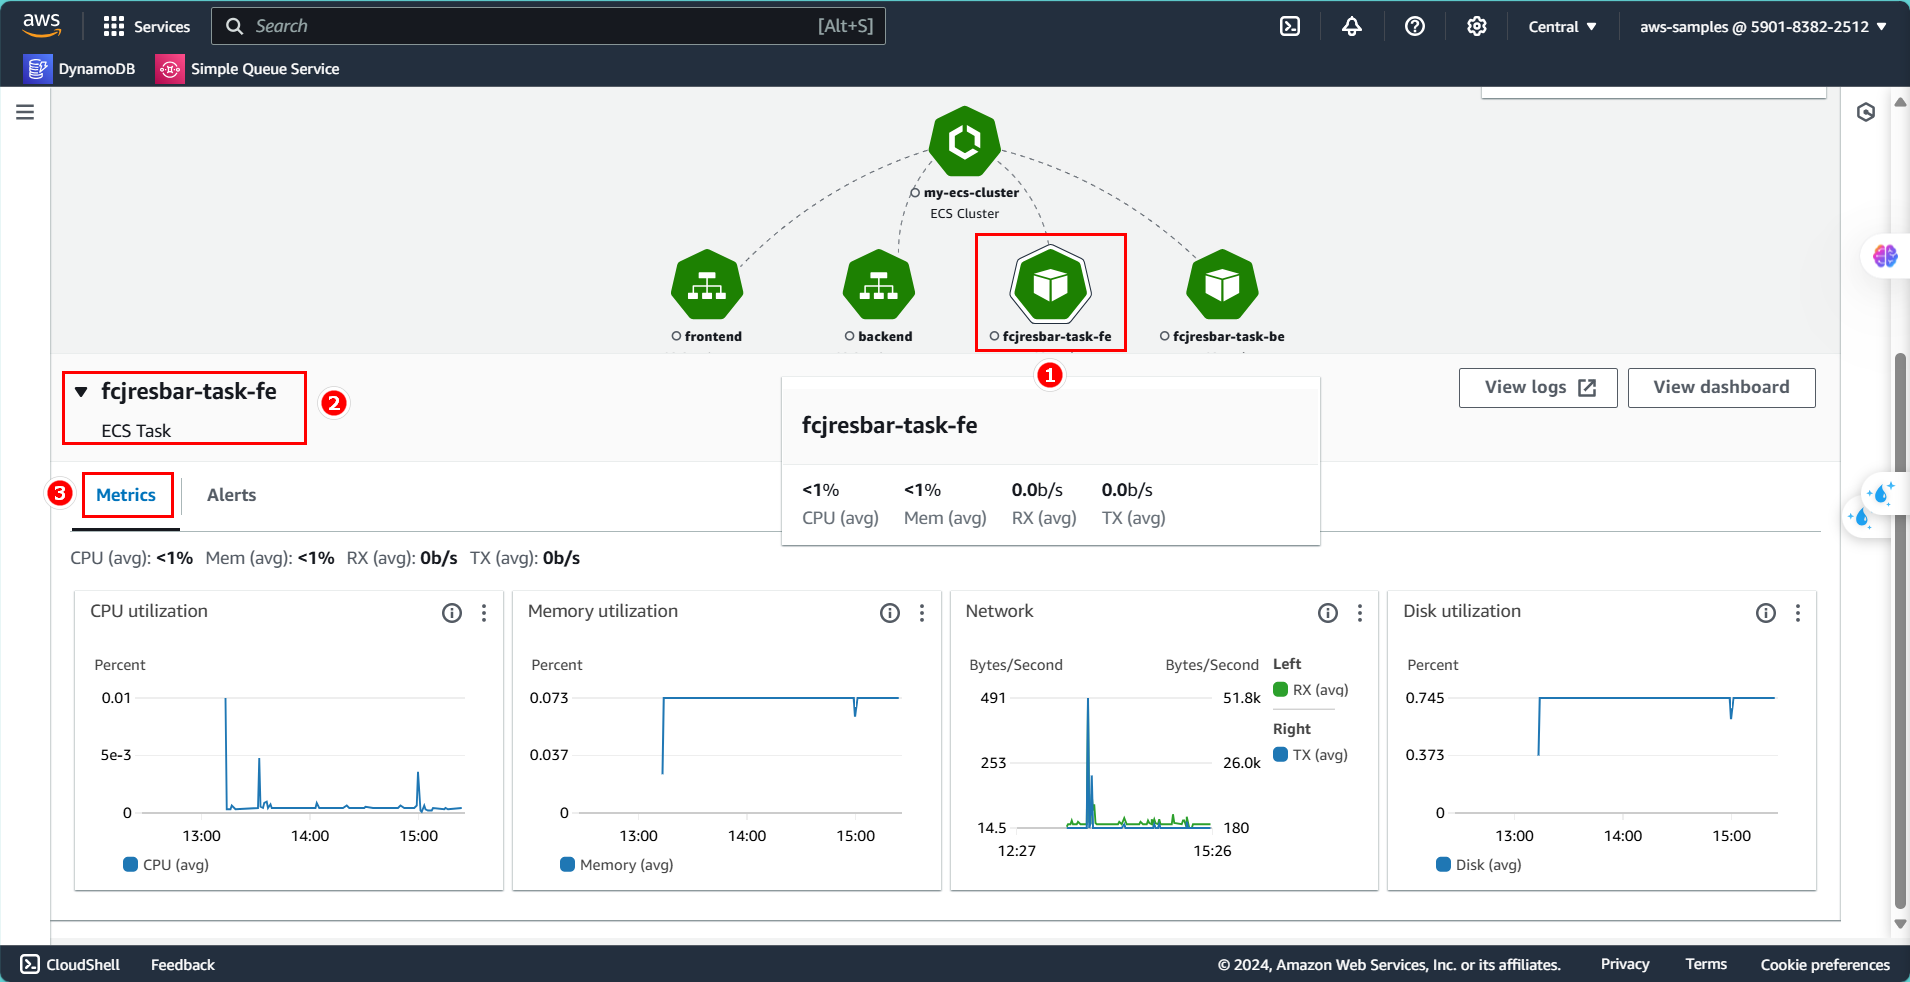Open Network chart options menu
The height and width of the screenshot is (982, 1910).
coord(1360,613)
